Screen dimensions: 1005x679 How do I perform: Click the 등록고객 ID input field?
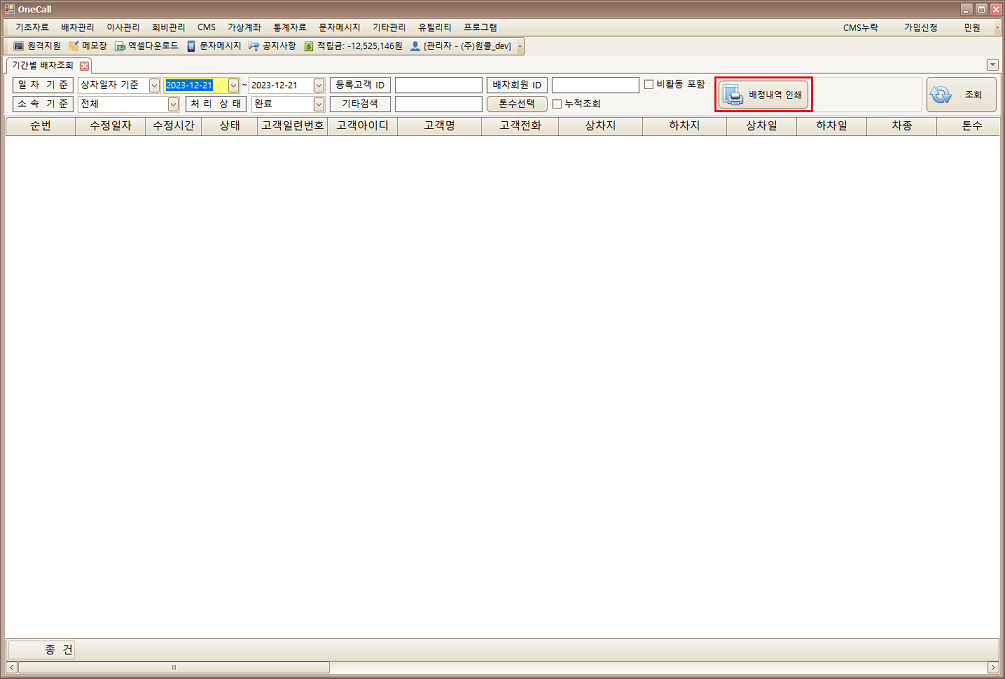[x=438, y=85]
